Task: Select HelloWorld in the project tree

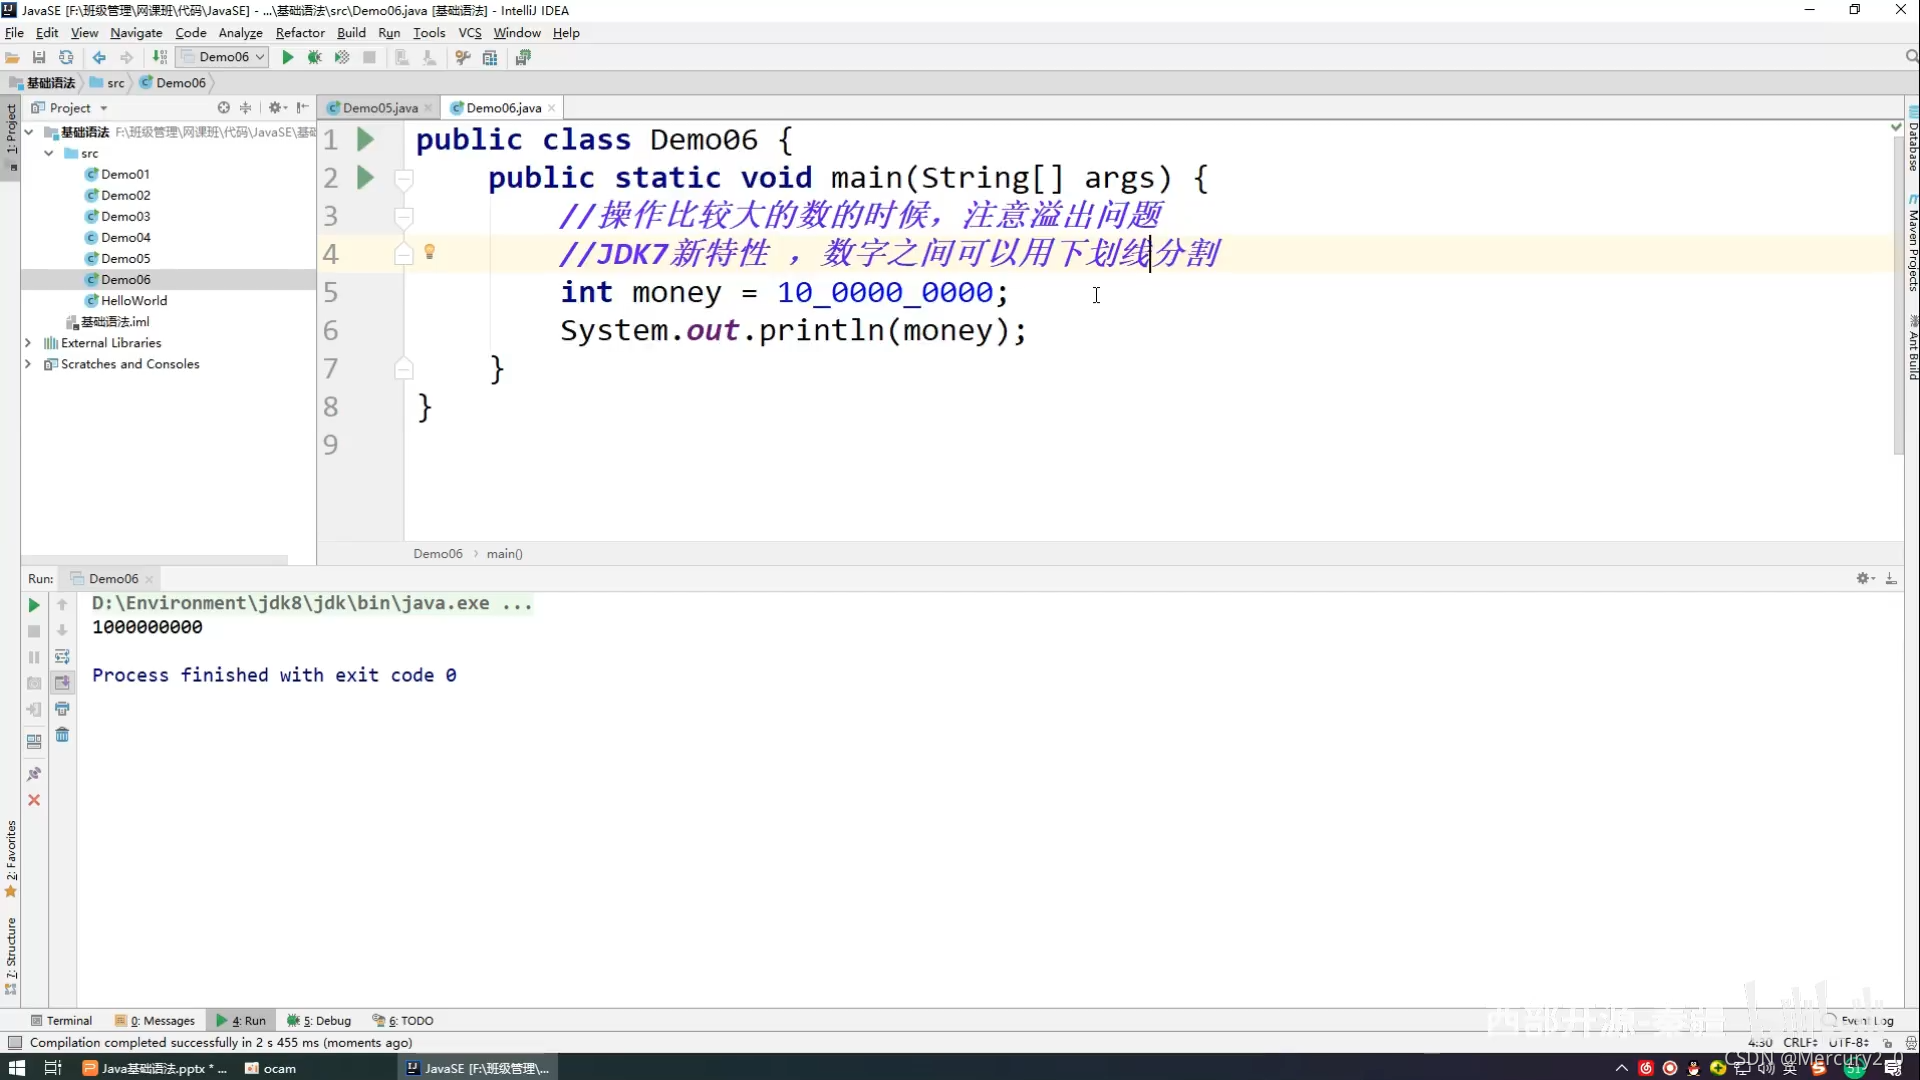Action: coord(133,300)
